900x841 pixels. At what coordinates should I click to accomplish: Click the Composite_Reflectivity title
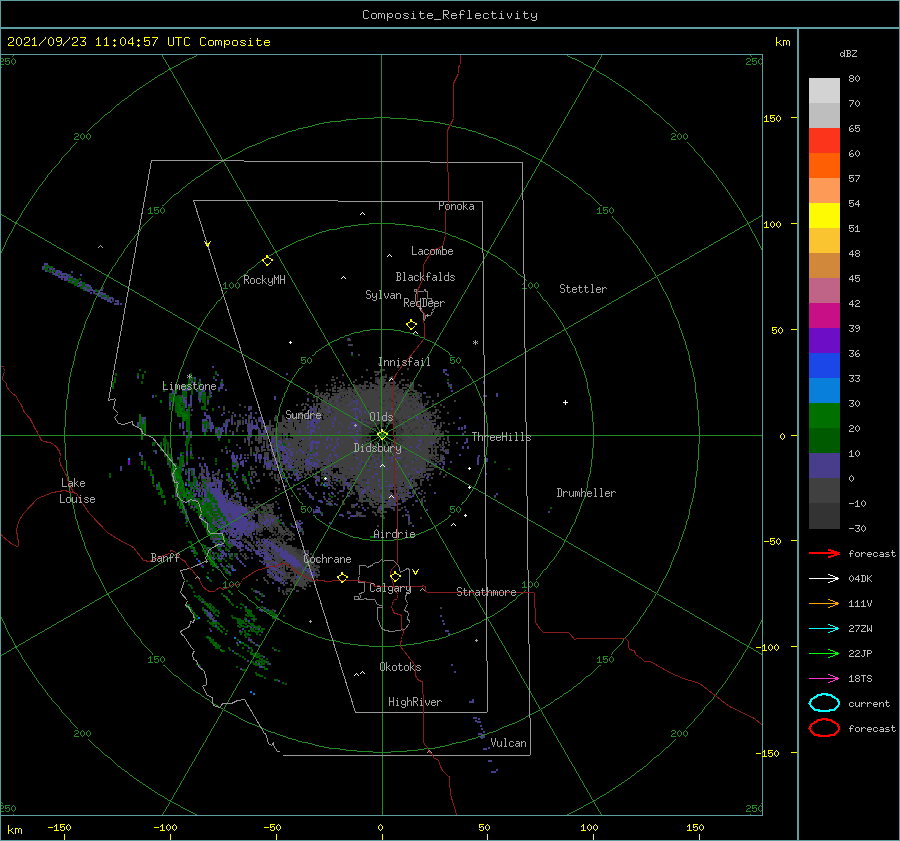point(449,15)
